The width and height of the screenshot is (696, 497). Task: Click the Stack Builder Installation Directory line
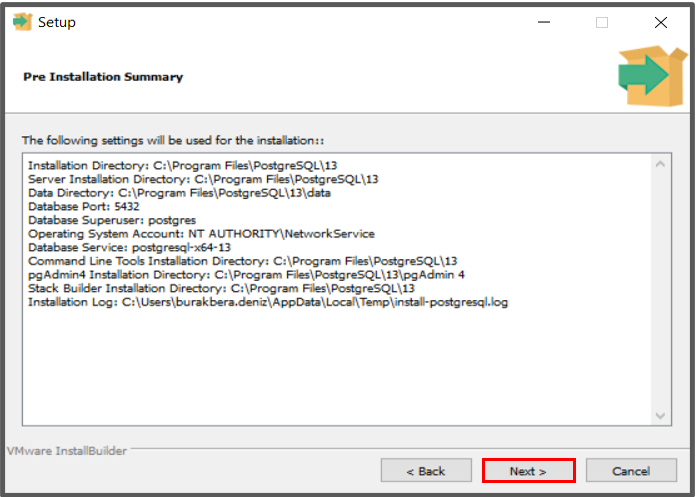[x=221, y=288]
